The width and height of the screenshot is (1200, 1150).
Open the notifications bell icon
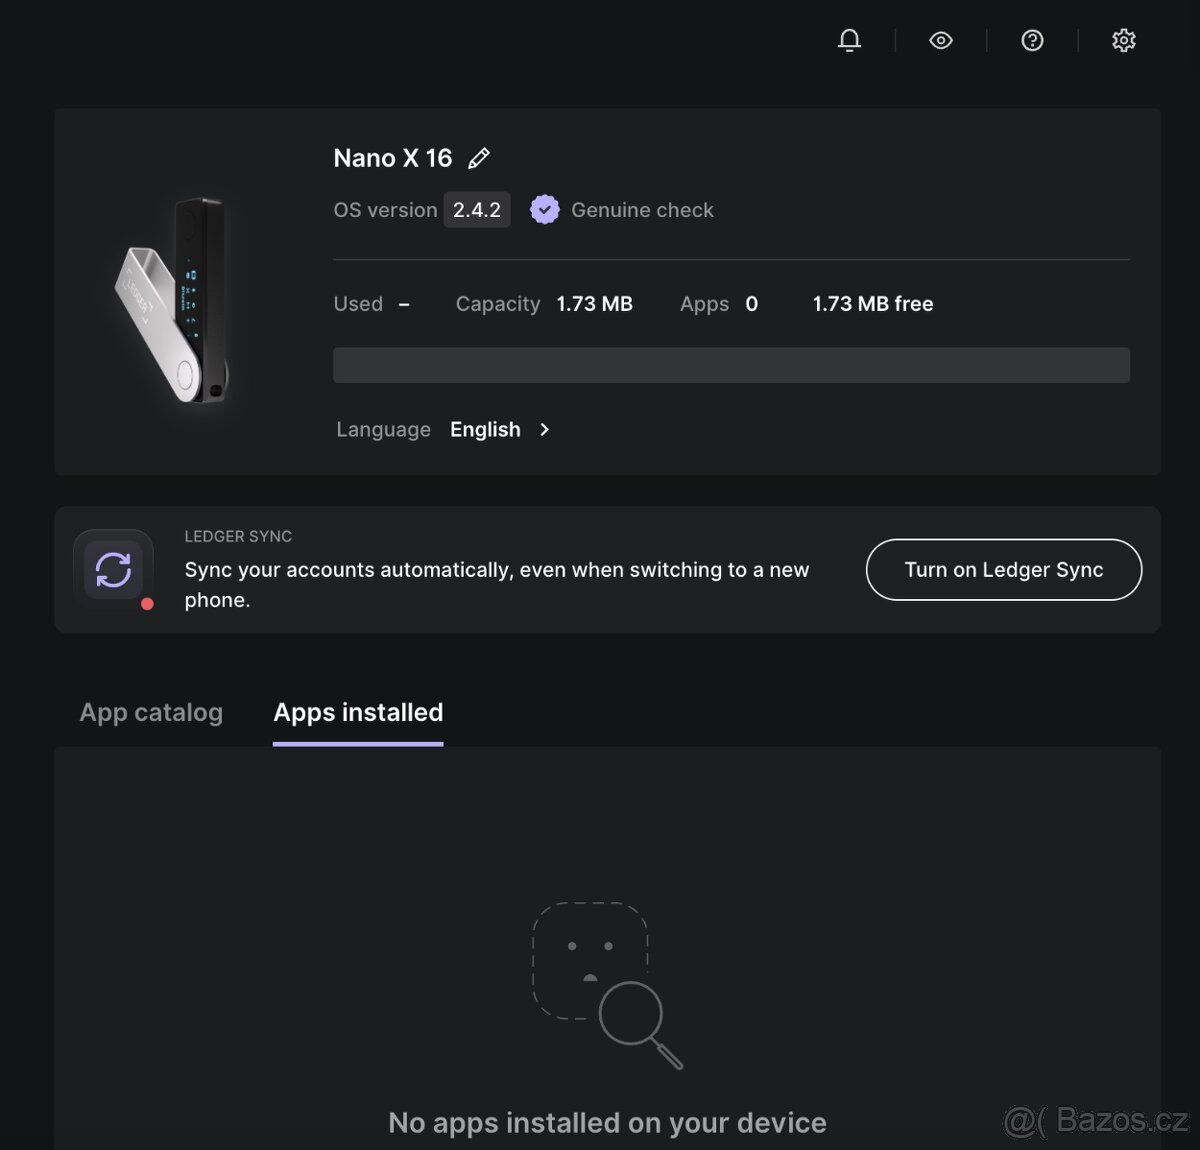click(848, 40)
